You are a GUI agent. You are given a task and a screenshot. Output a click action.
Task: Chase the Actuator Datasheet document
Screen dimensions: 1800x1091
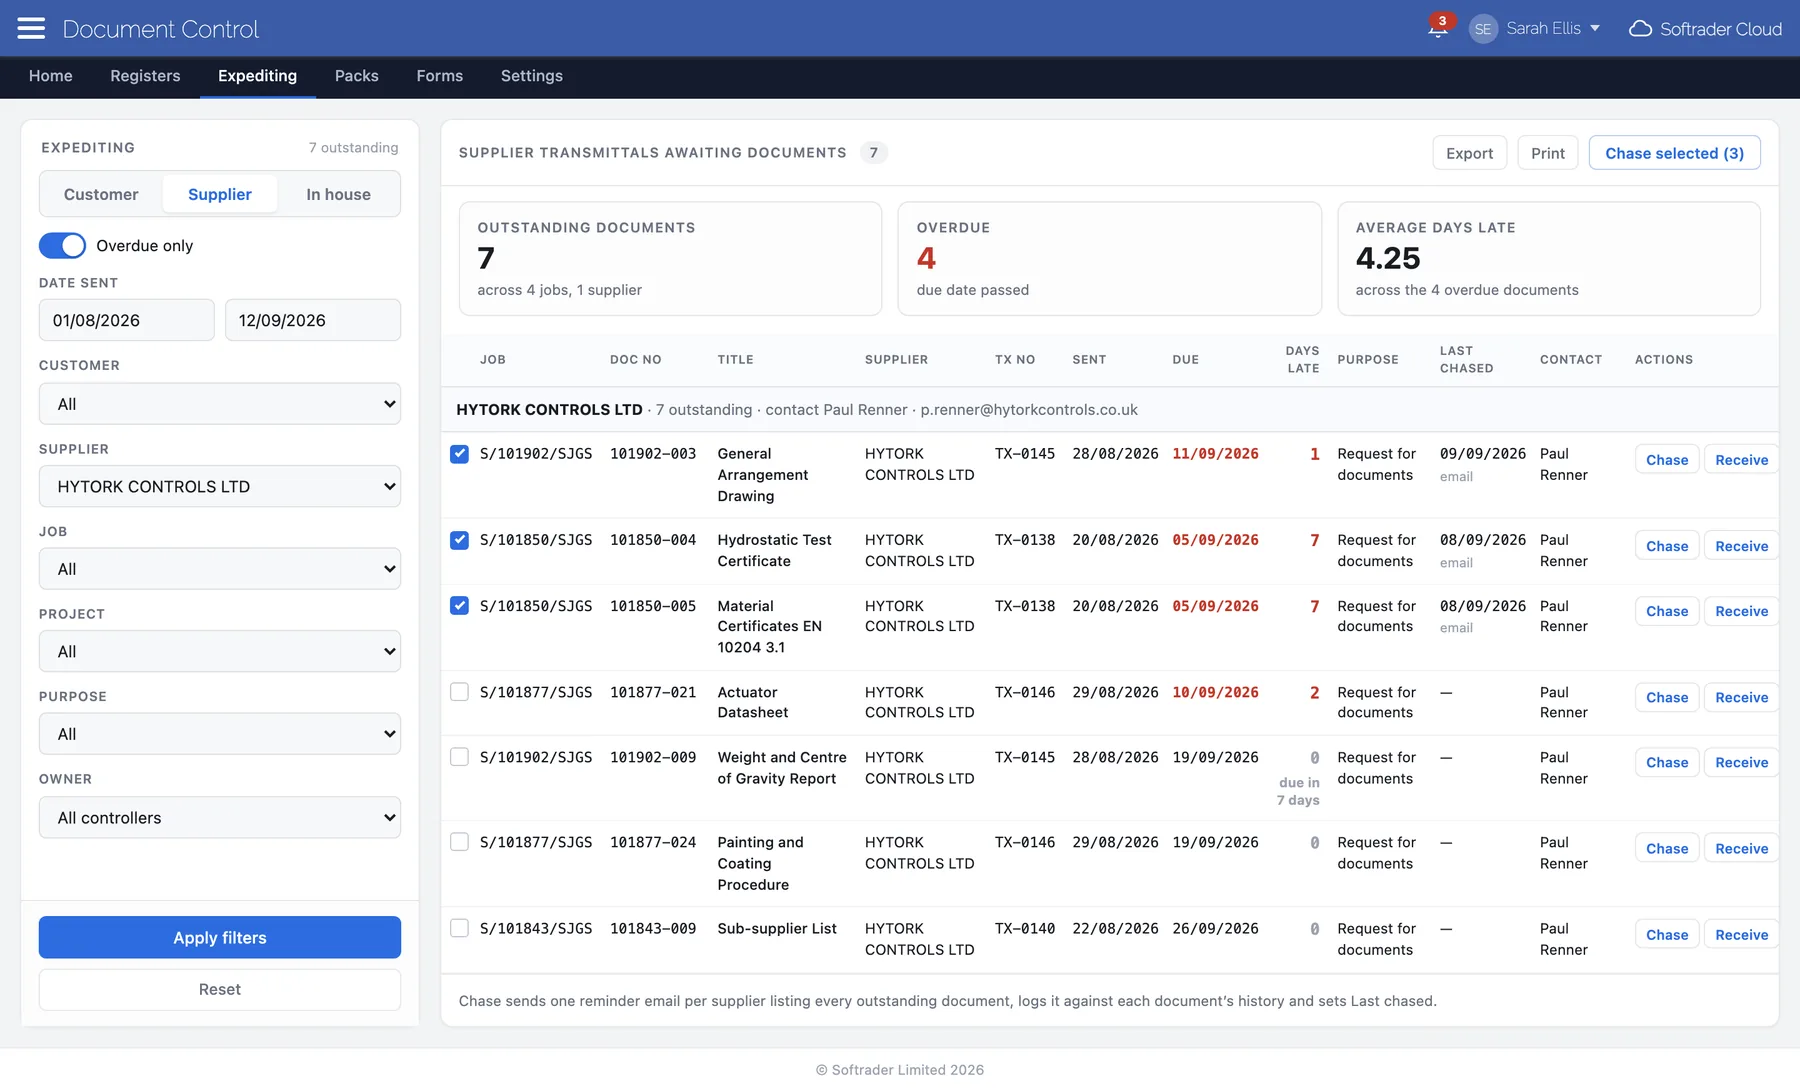tap(1667, 698)
